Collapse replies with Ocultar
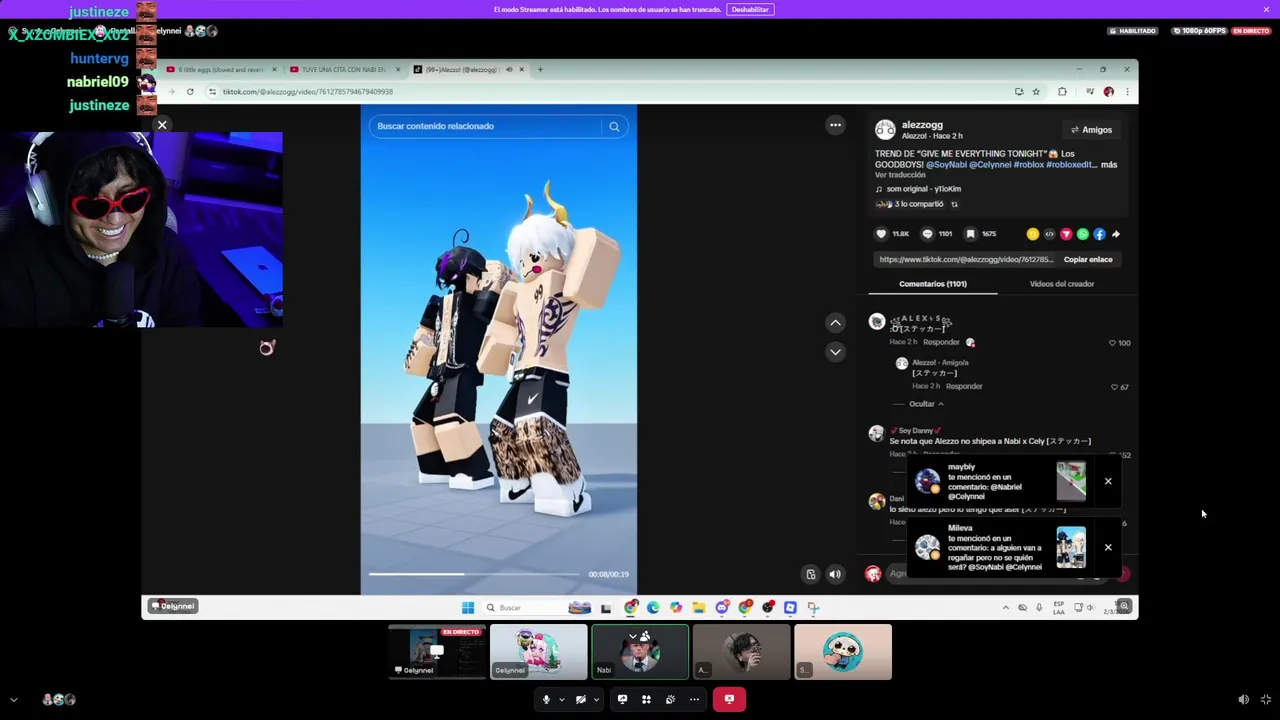 926,404
